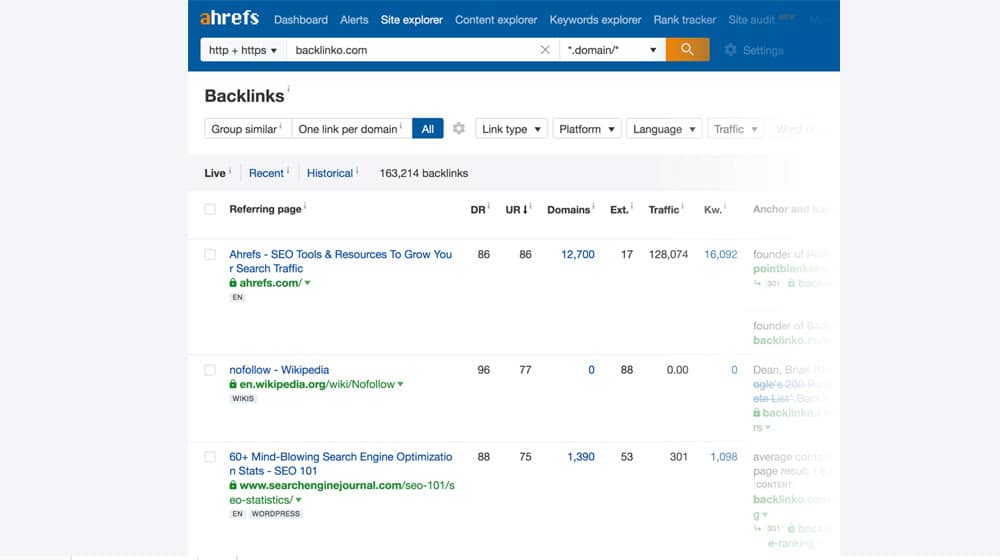Open the *.domain/* mode dropdown

click(x=612, y=50)
